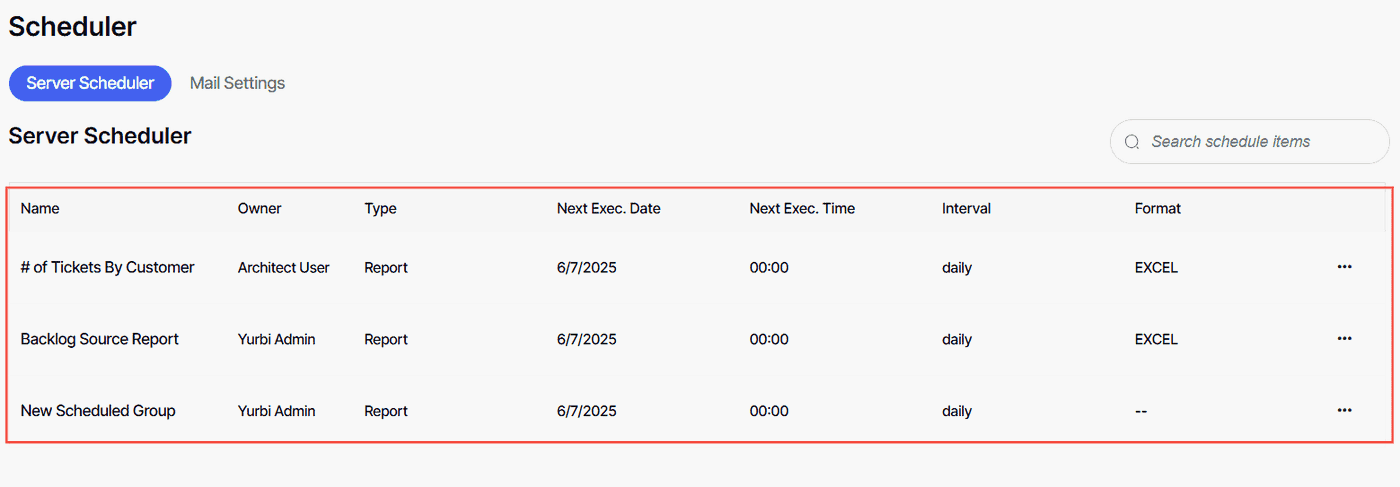Click the Search schedule items field
This screenshot has width=1400, height=487.
click(x=1249, y=142)
